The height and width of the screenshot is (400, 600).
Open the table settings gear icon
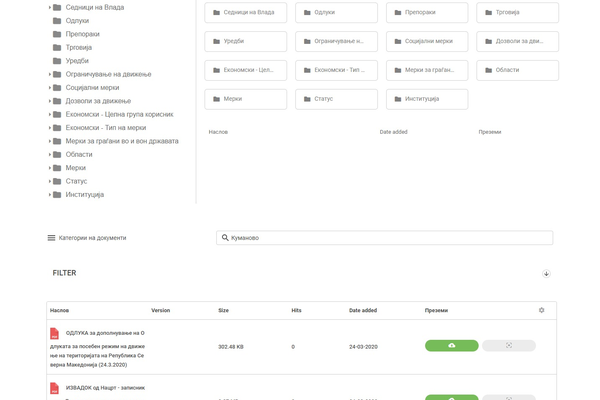pyautogui.click(x=542, y=310)
